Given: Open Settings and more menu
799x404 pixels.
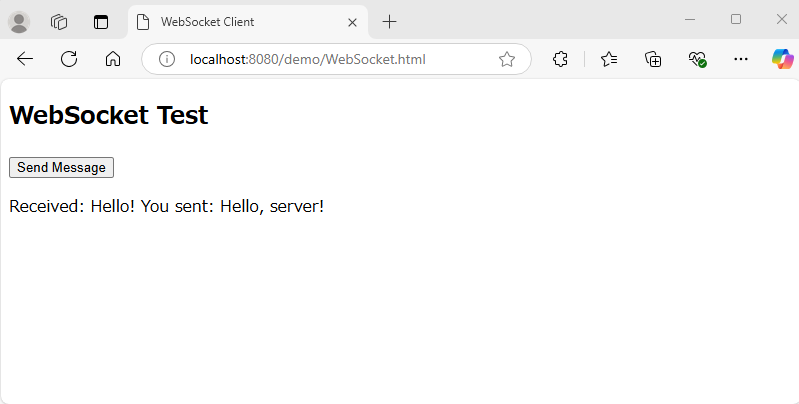Looking at the screenshot, I should tap(741, 59).
